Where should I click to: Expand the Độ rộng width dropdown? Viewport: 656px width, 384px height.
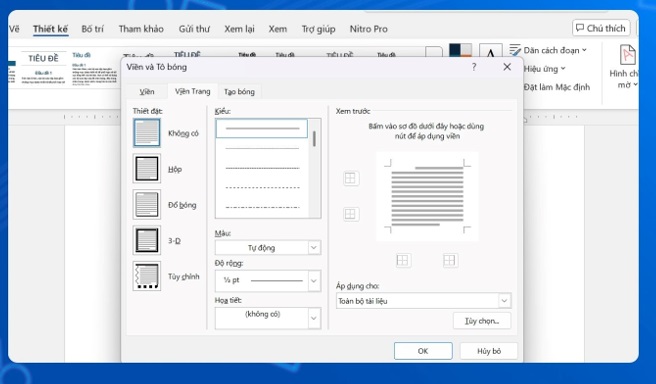(268, 281)
